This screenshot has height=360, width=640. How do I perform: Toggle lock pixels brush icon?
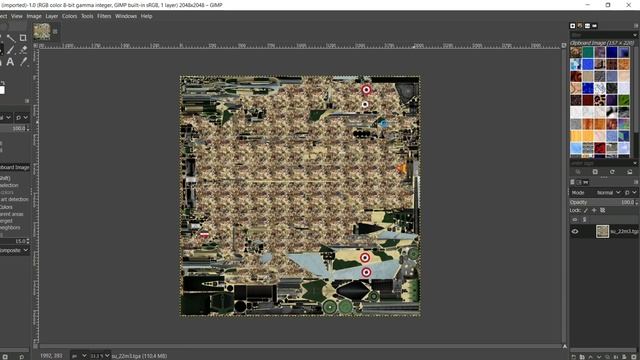586,211
